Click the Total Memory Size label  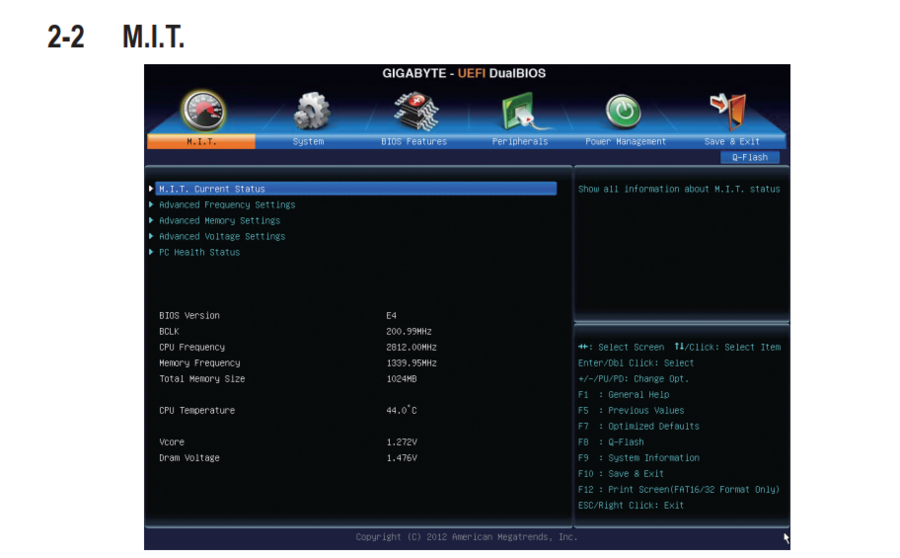[202, 379]
